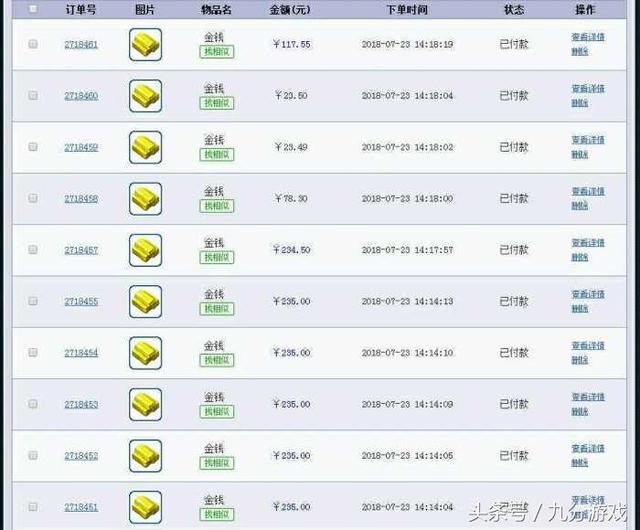The height and width of the screenshot is (530, 640).
Task: Click 找相似 button in order 2718455 row
Action: coord(217,309)
